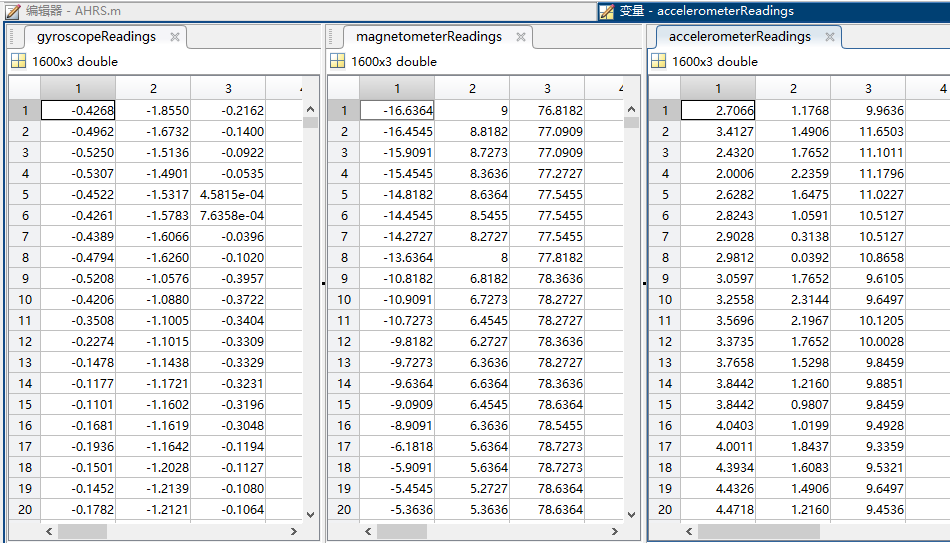
Task: Click the accelerometerReadings variable window title
Action: click(774, 11)
